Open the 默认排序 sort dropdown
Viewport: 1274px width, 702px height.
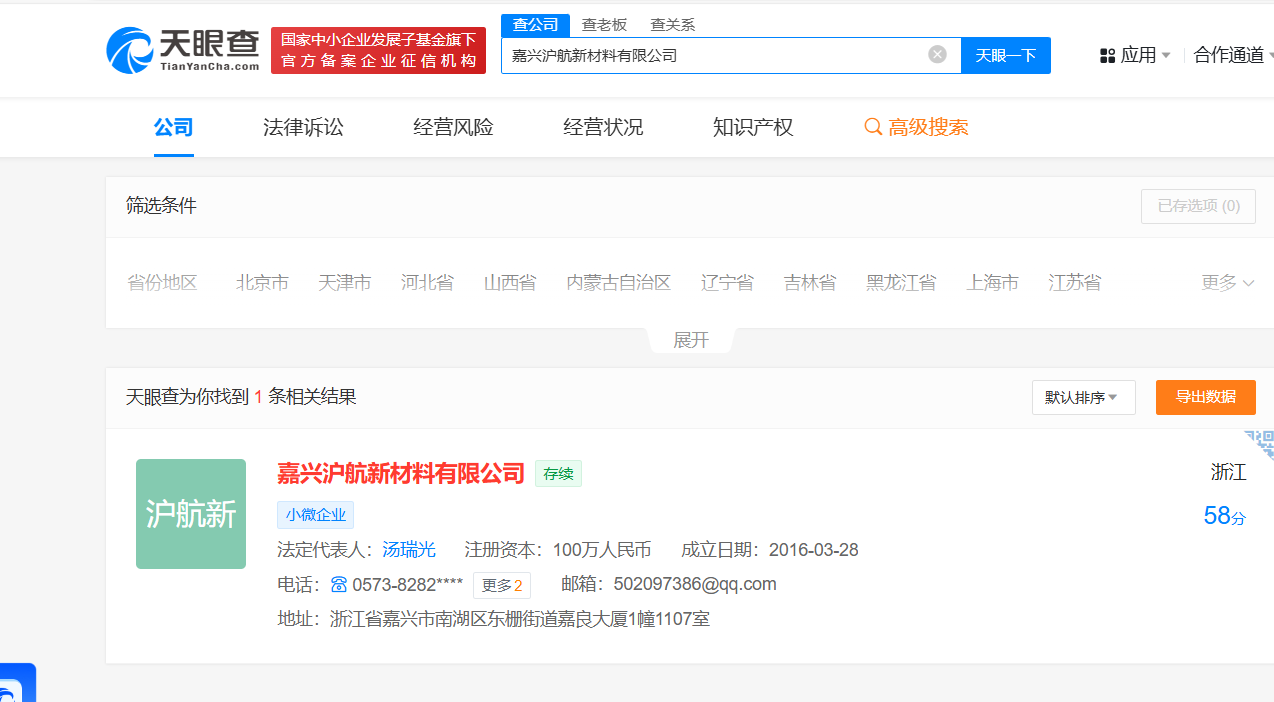coord(1084,397)
